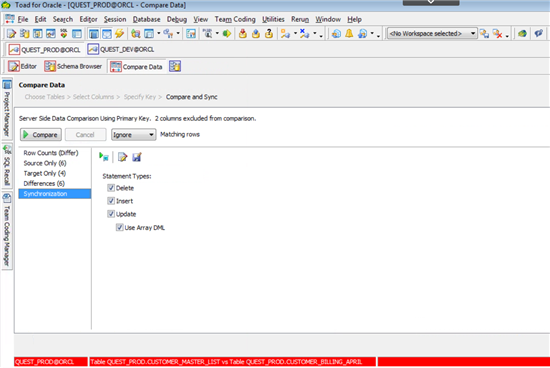The height and width of the screenshot is (368, 550).
Task: Click globe icon left of the bell
Action: point(336,34)
